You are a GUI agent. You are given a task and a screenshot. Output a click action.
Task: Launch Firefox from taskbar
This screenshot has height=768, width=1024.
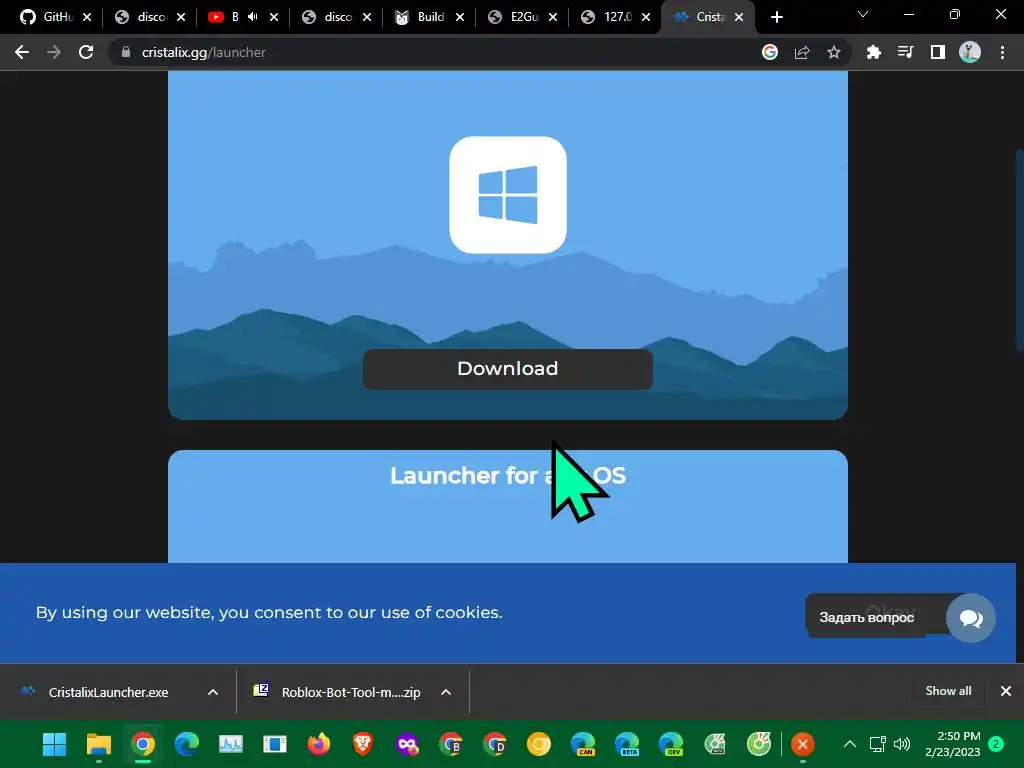(319, 744)
